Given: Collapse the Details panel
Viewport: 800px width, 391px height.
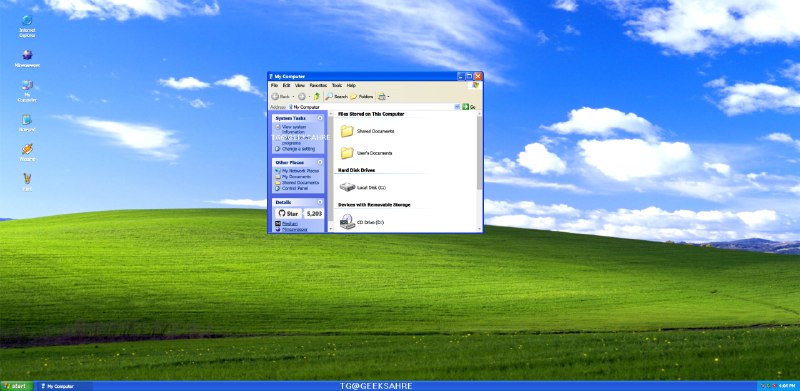Looking at the screenshot, I should [320, 202].
